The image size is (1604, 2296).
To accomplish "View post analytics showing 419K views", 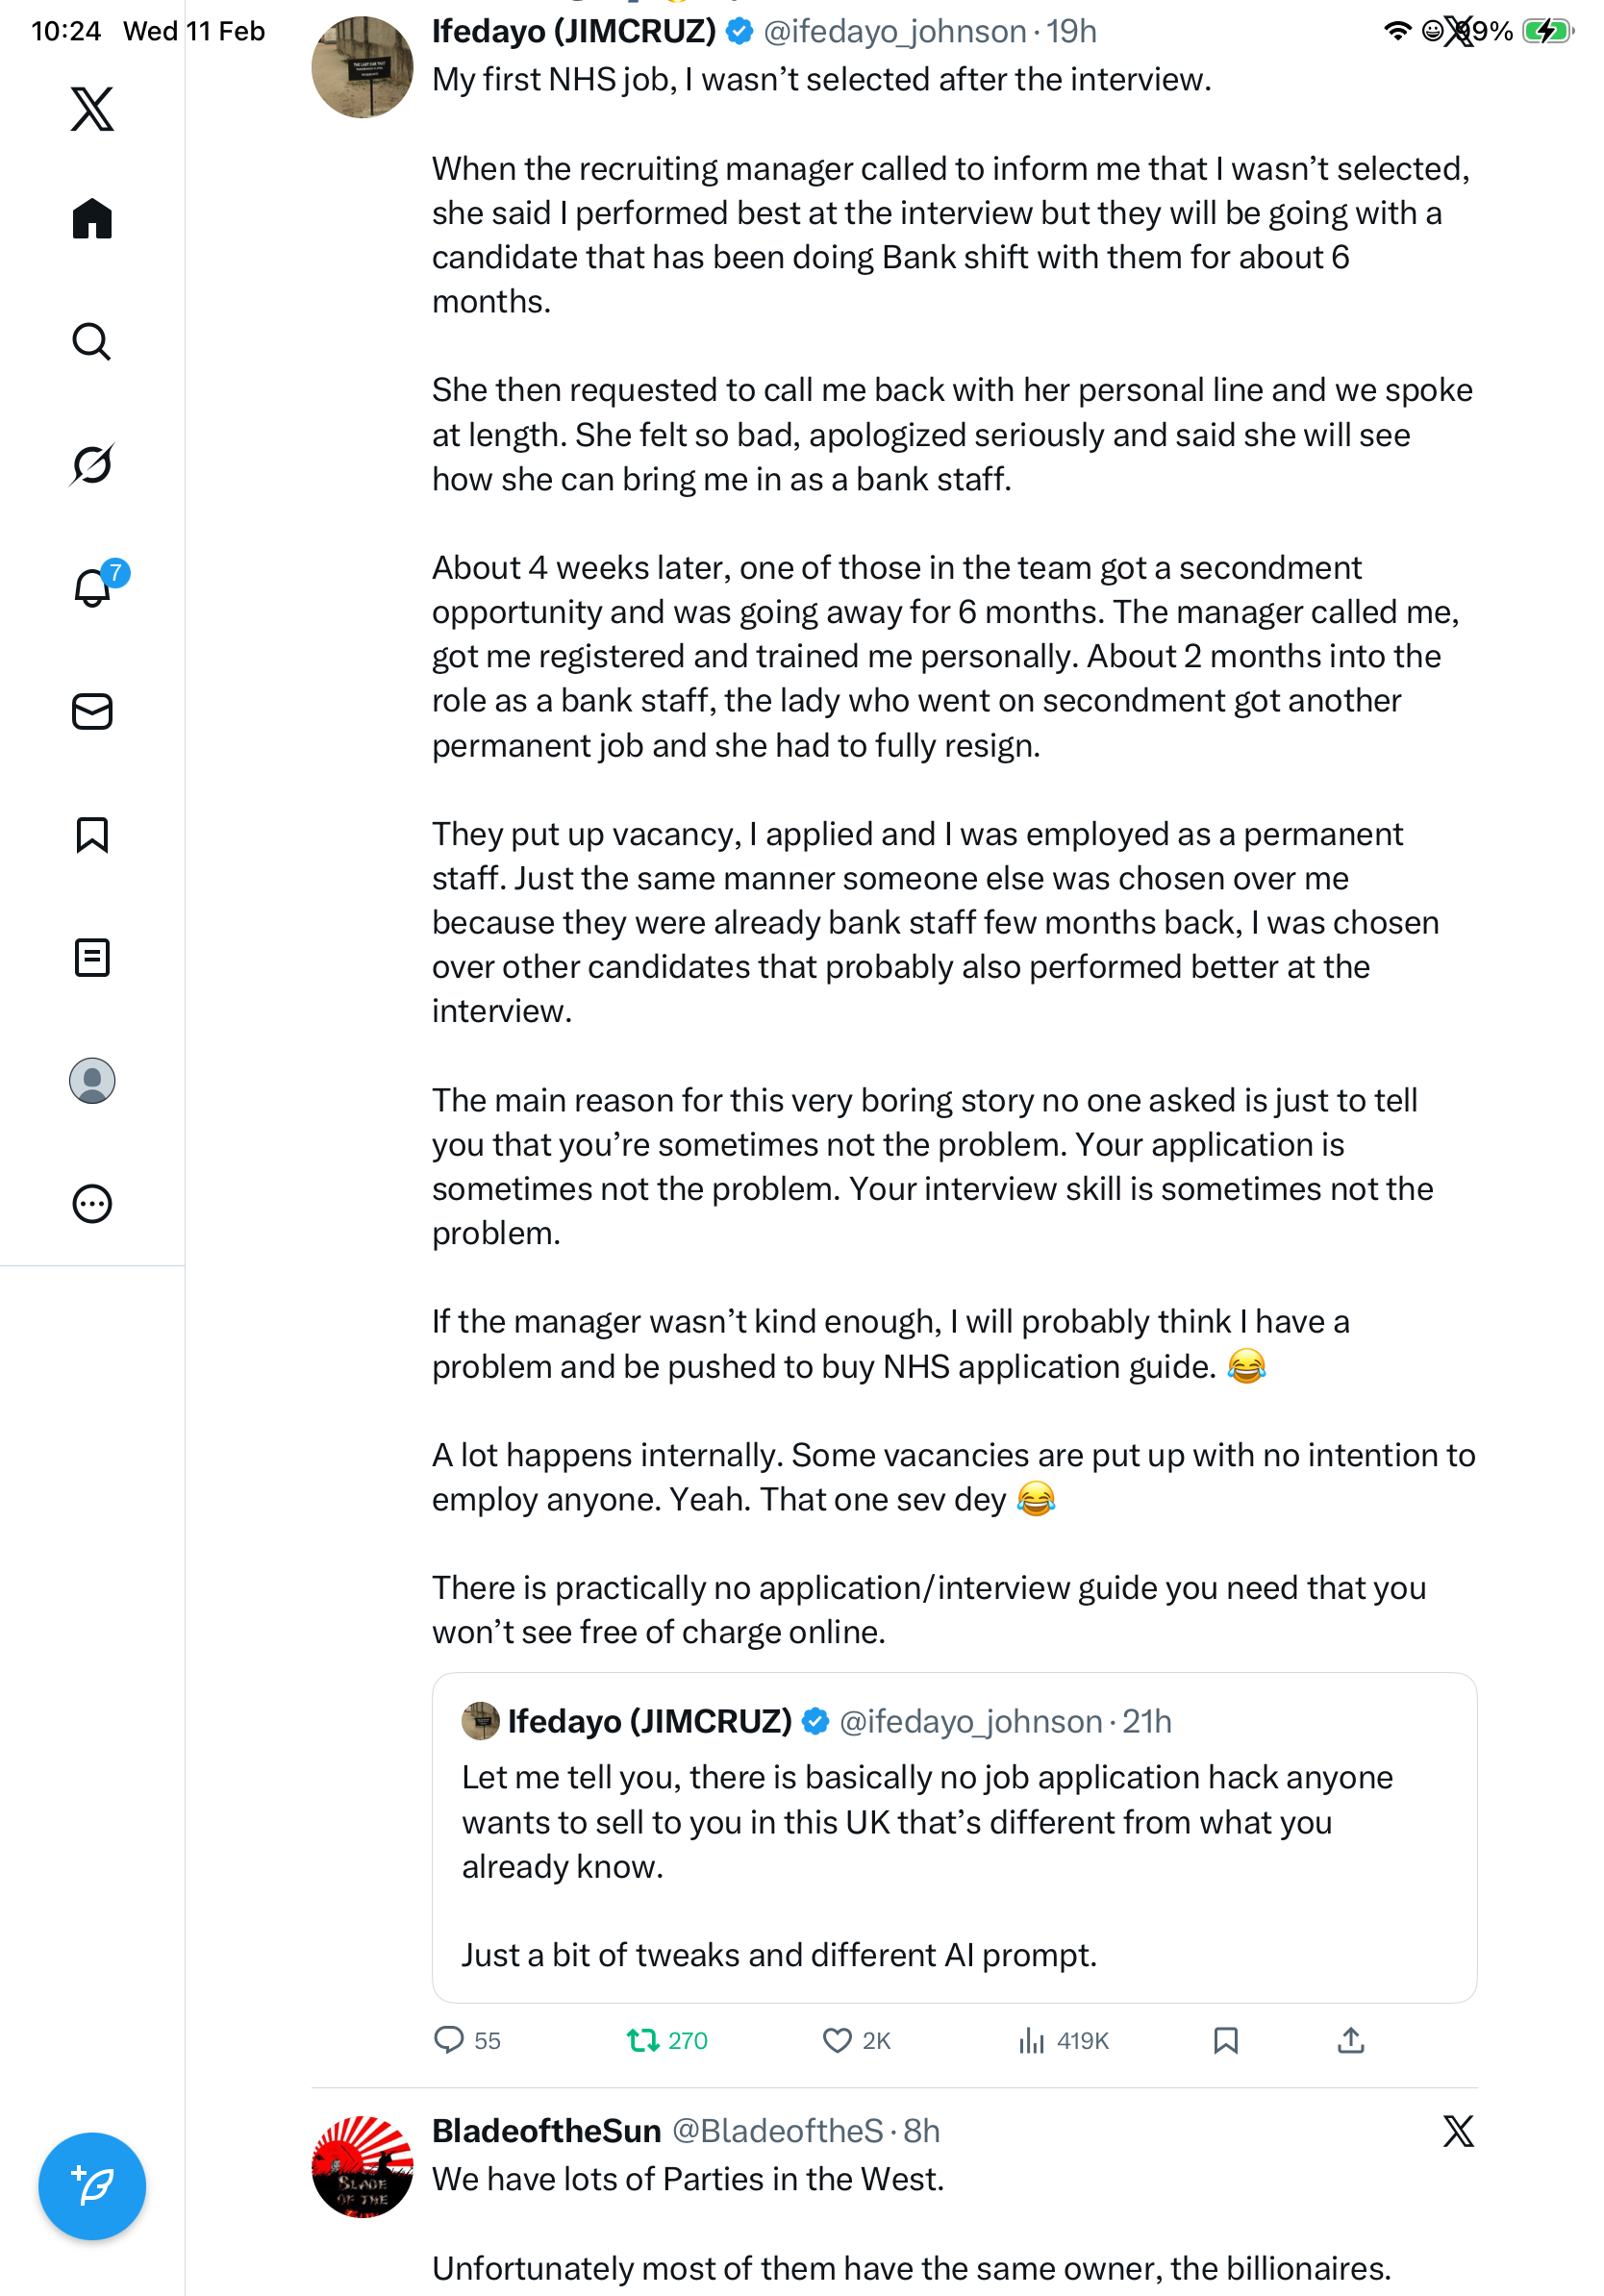I will (x=1031, y=2040).
